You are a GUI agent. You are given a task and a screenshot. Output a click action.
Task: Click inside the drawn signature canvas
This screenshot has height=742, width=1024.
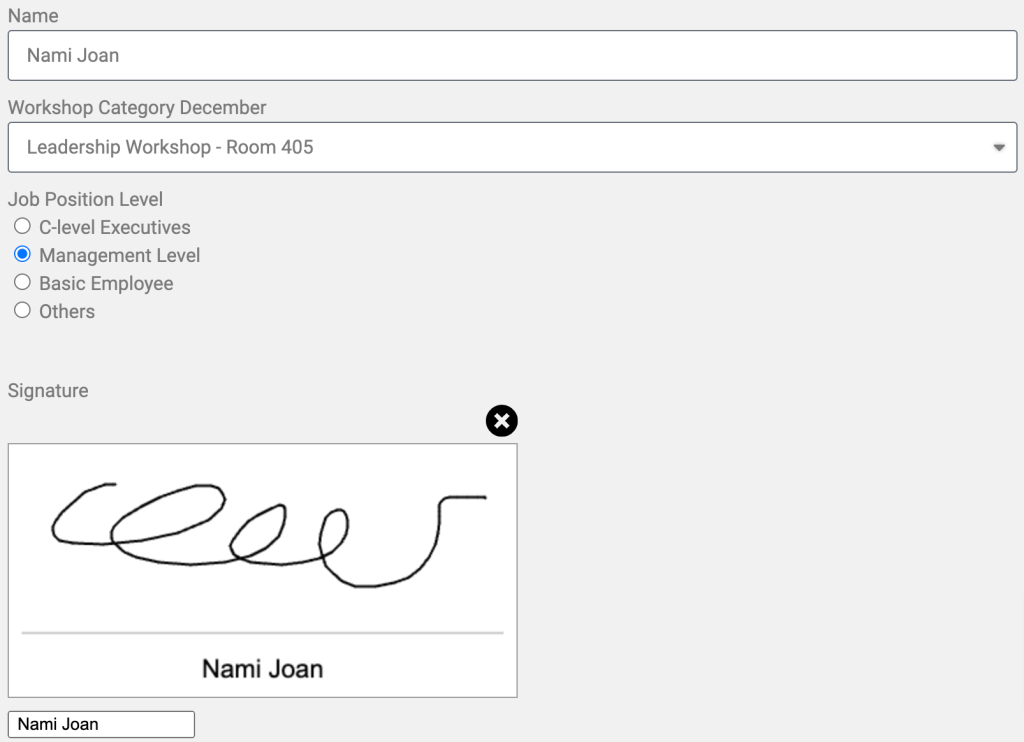click(263, 570)
